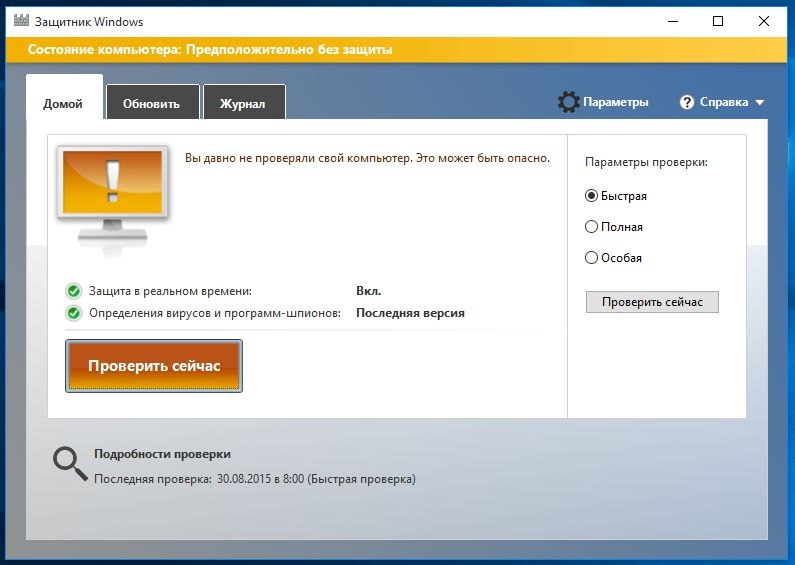
Task: Click the Защитник Windows title text
Action: coord(89,22)
